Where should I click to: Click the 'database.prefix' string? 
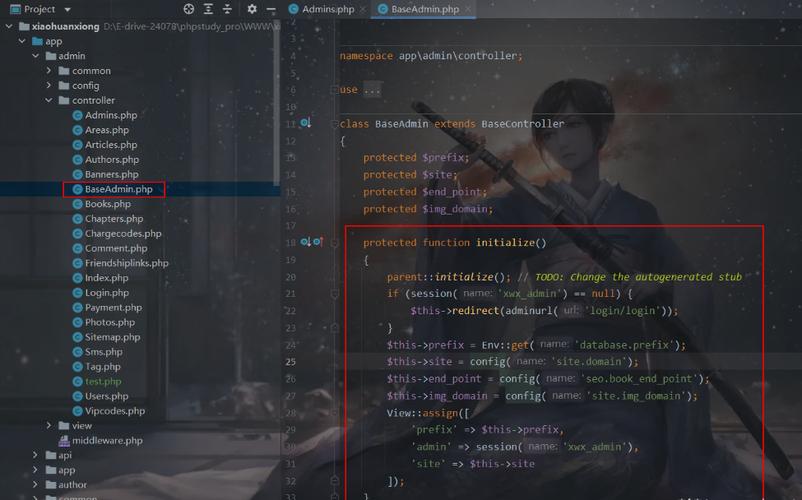pos(627,345)
